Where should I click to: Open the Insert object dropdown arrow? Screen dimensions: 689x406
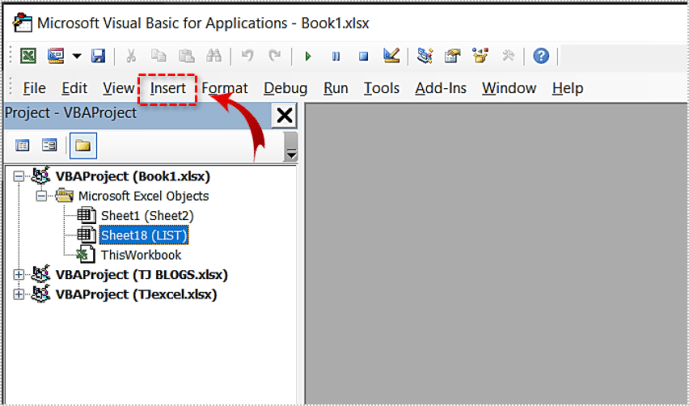(x=77, y=56)
